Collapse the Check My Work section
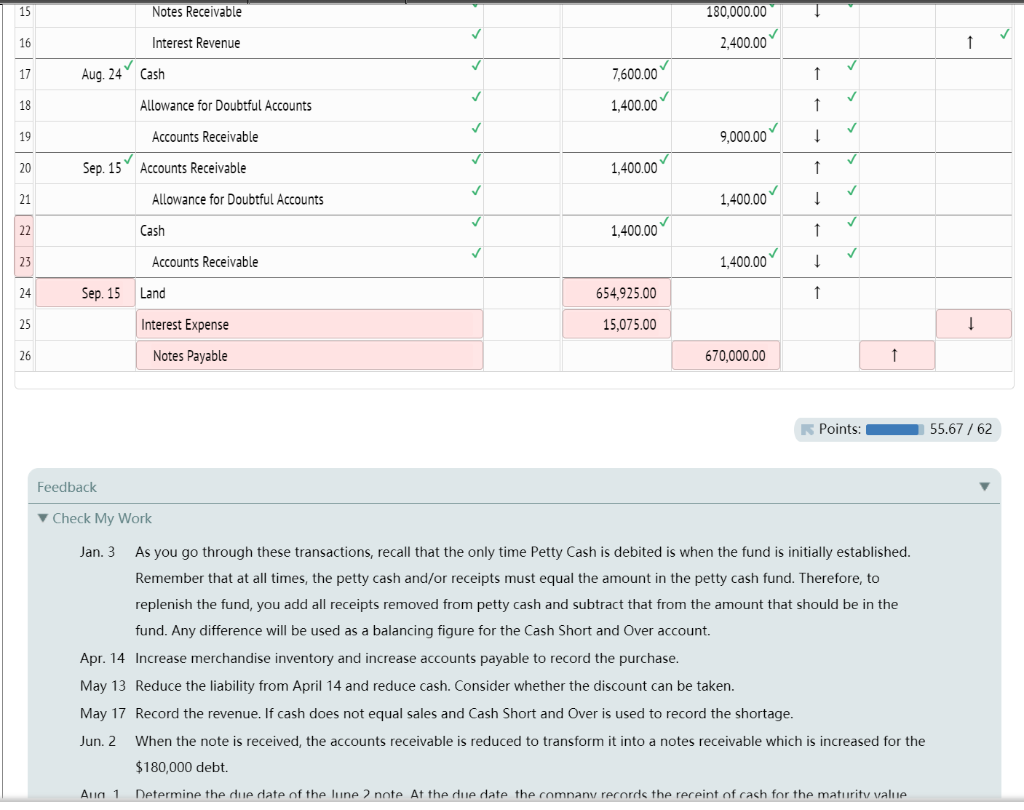Viewport: 1024px width, 810px height. tap(41, 518)
